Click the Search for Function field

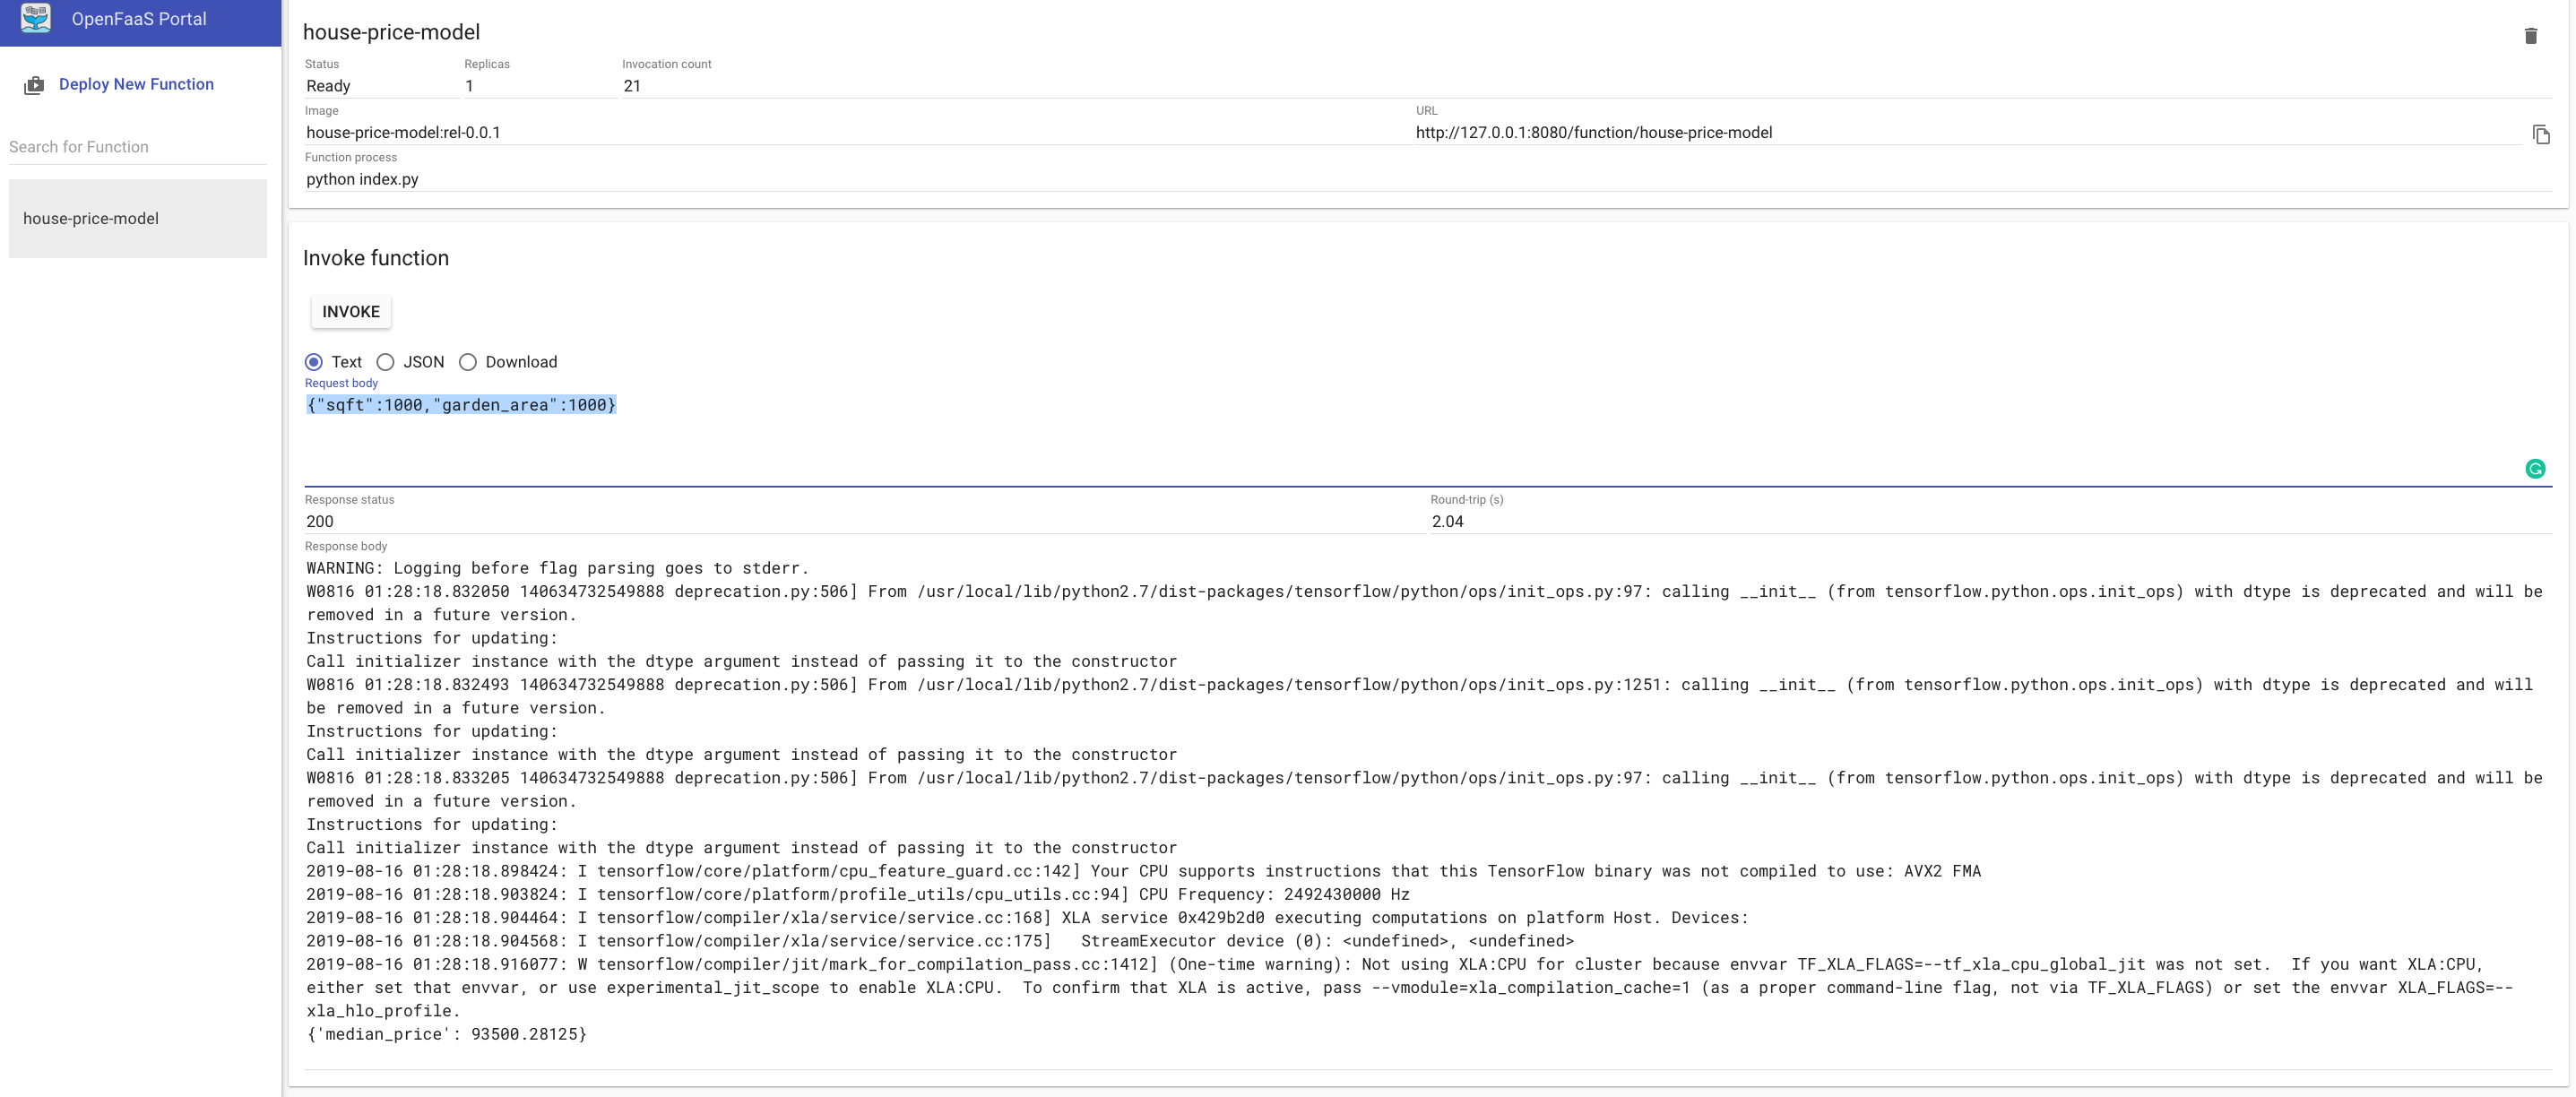click(138, 147)
